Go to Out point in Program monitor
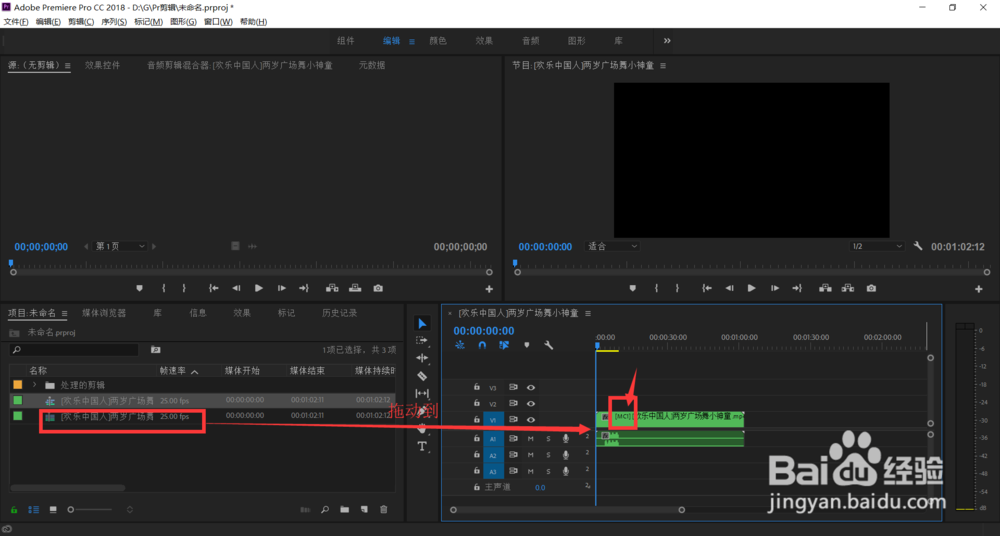This screenshot has height=536, width=1000. [797, 288]
